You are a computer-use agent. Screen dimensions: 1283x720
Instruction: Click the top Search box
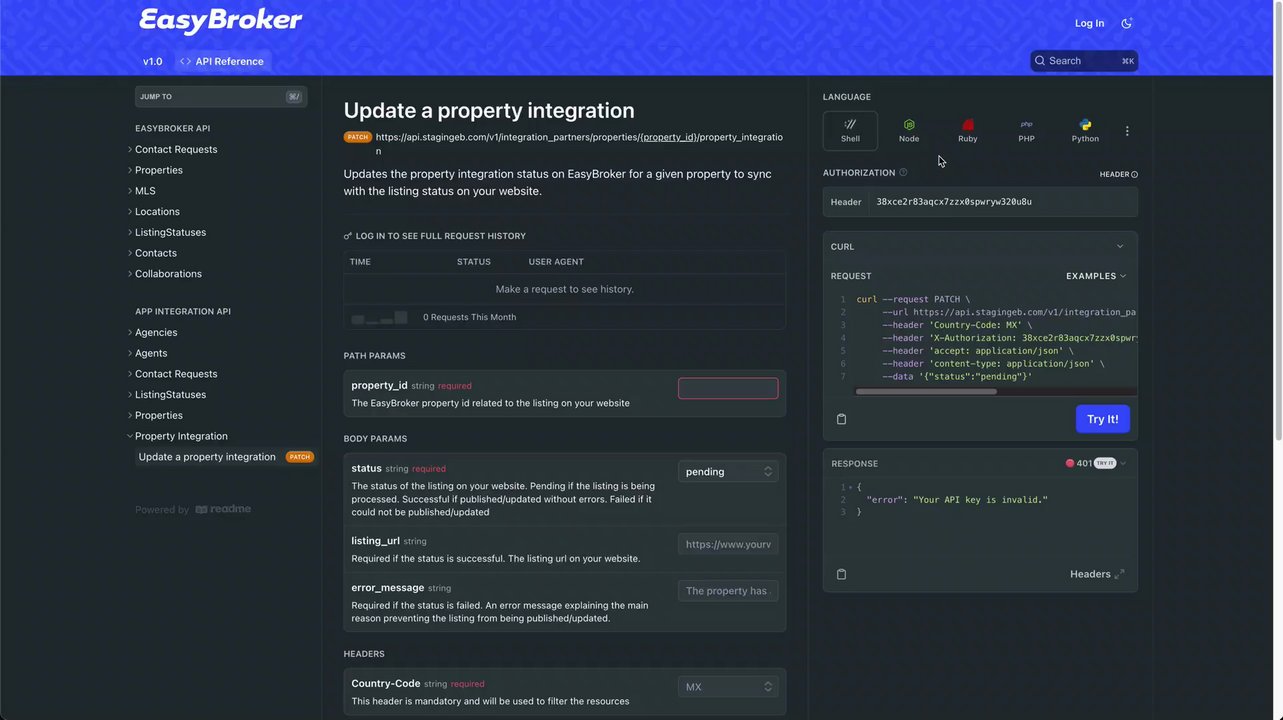click(x=1084, y=61)
